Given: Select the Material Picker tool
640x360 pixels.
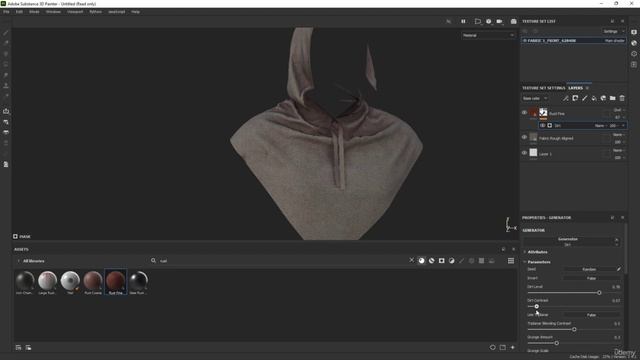Looking at the screenshot, I should [6, 96].
